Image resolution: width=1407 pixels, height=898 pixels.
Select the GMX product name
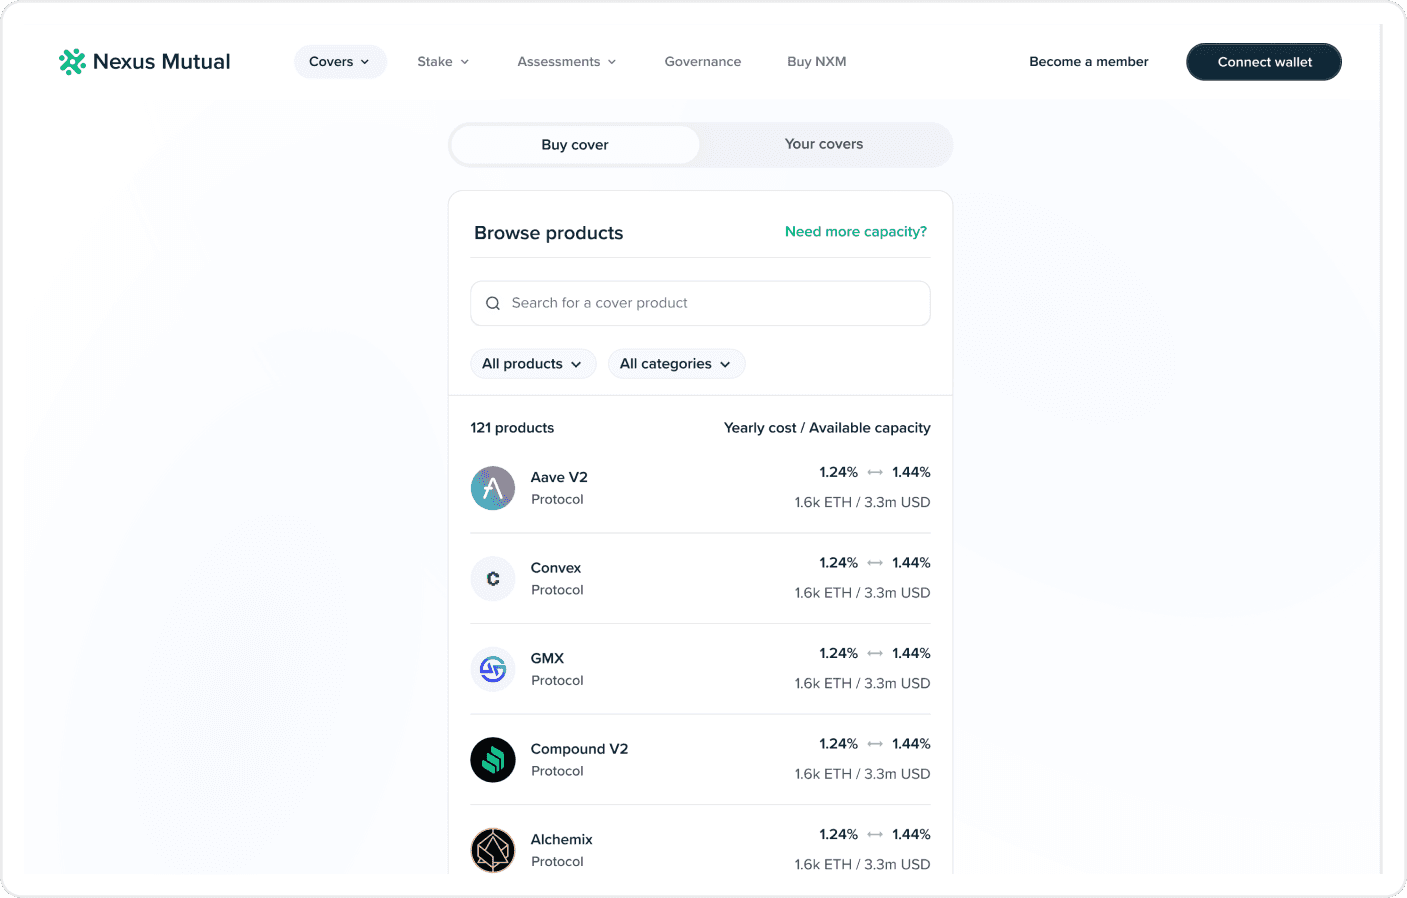click(x=548, y=658)
